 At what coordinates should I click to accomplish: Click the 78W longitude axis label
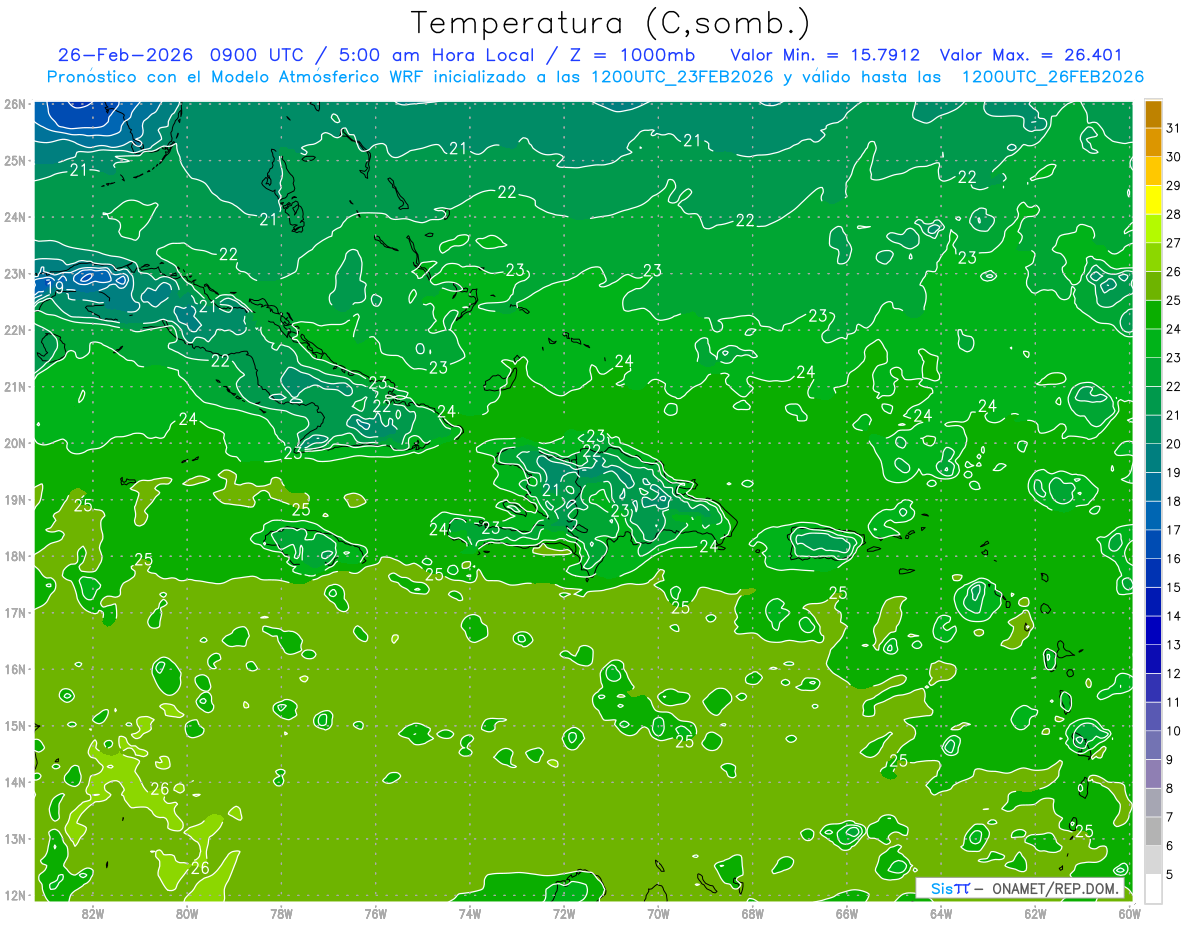281,913
